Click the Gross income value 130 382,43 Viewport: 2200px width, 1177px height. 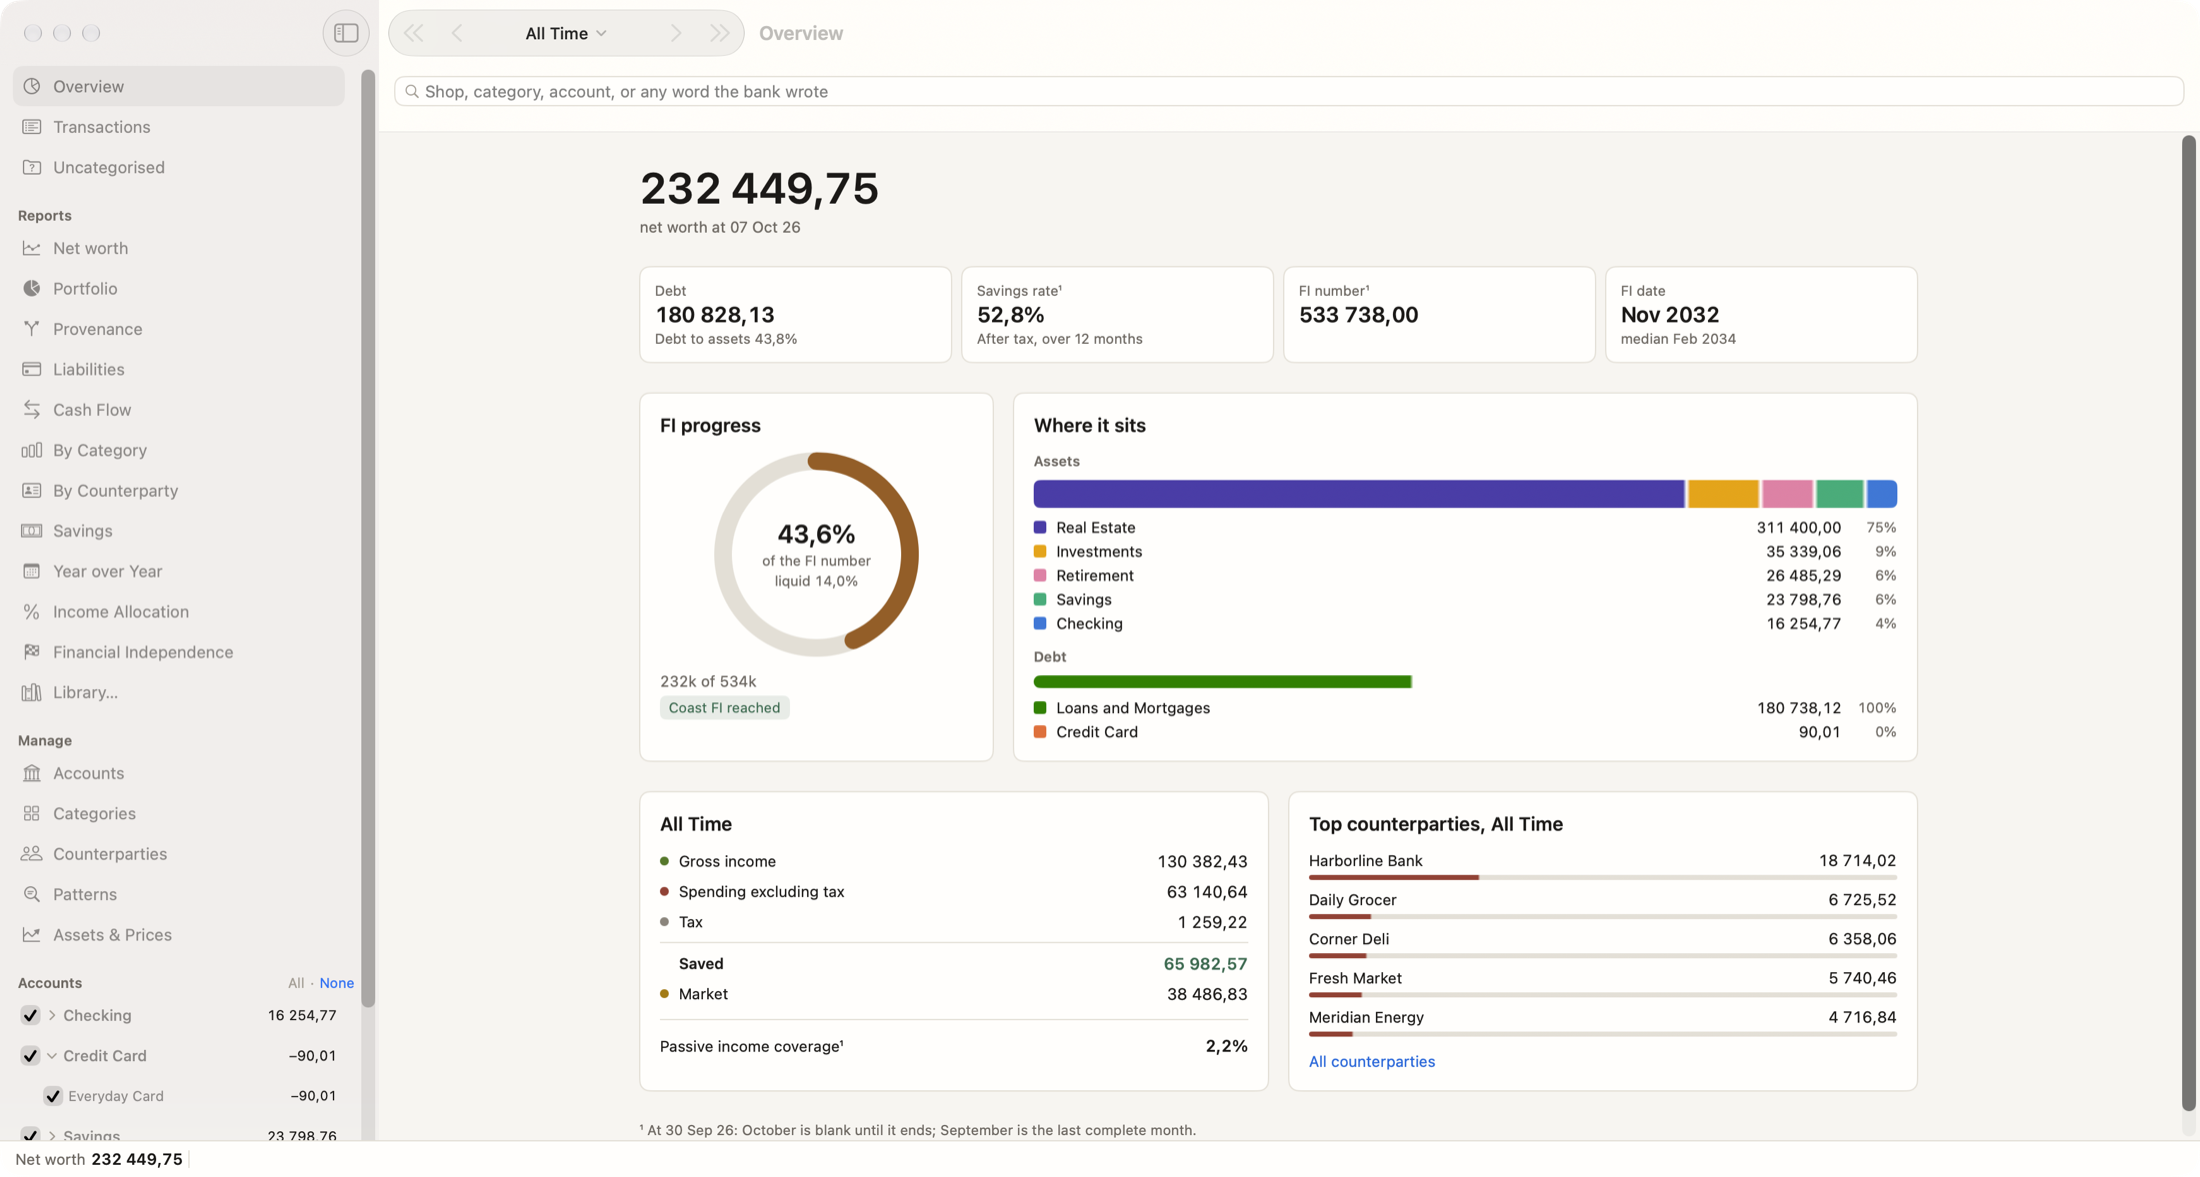(x=1202, y=861)
